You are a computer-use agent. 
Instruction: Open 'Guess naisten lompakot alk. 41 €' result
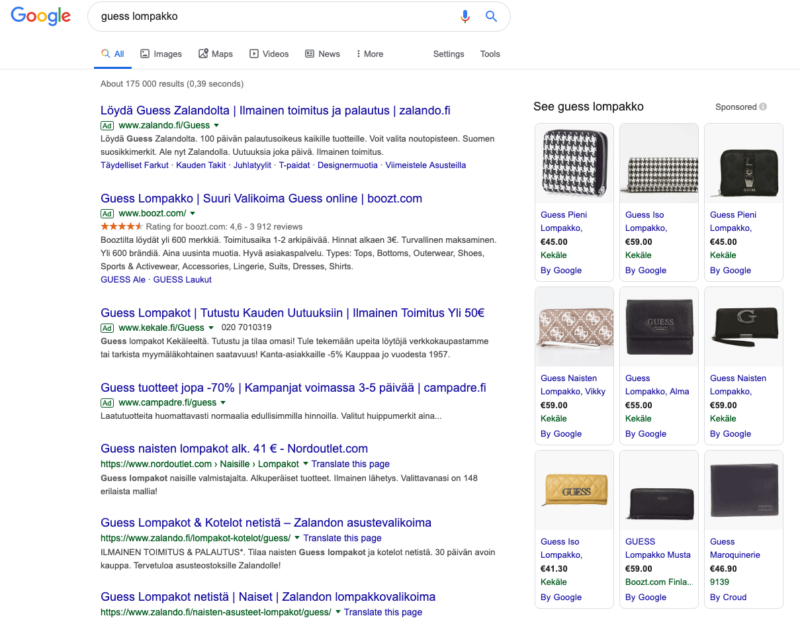pyautogui.click(x=234, y=449)
